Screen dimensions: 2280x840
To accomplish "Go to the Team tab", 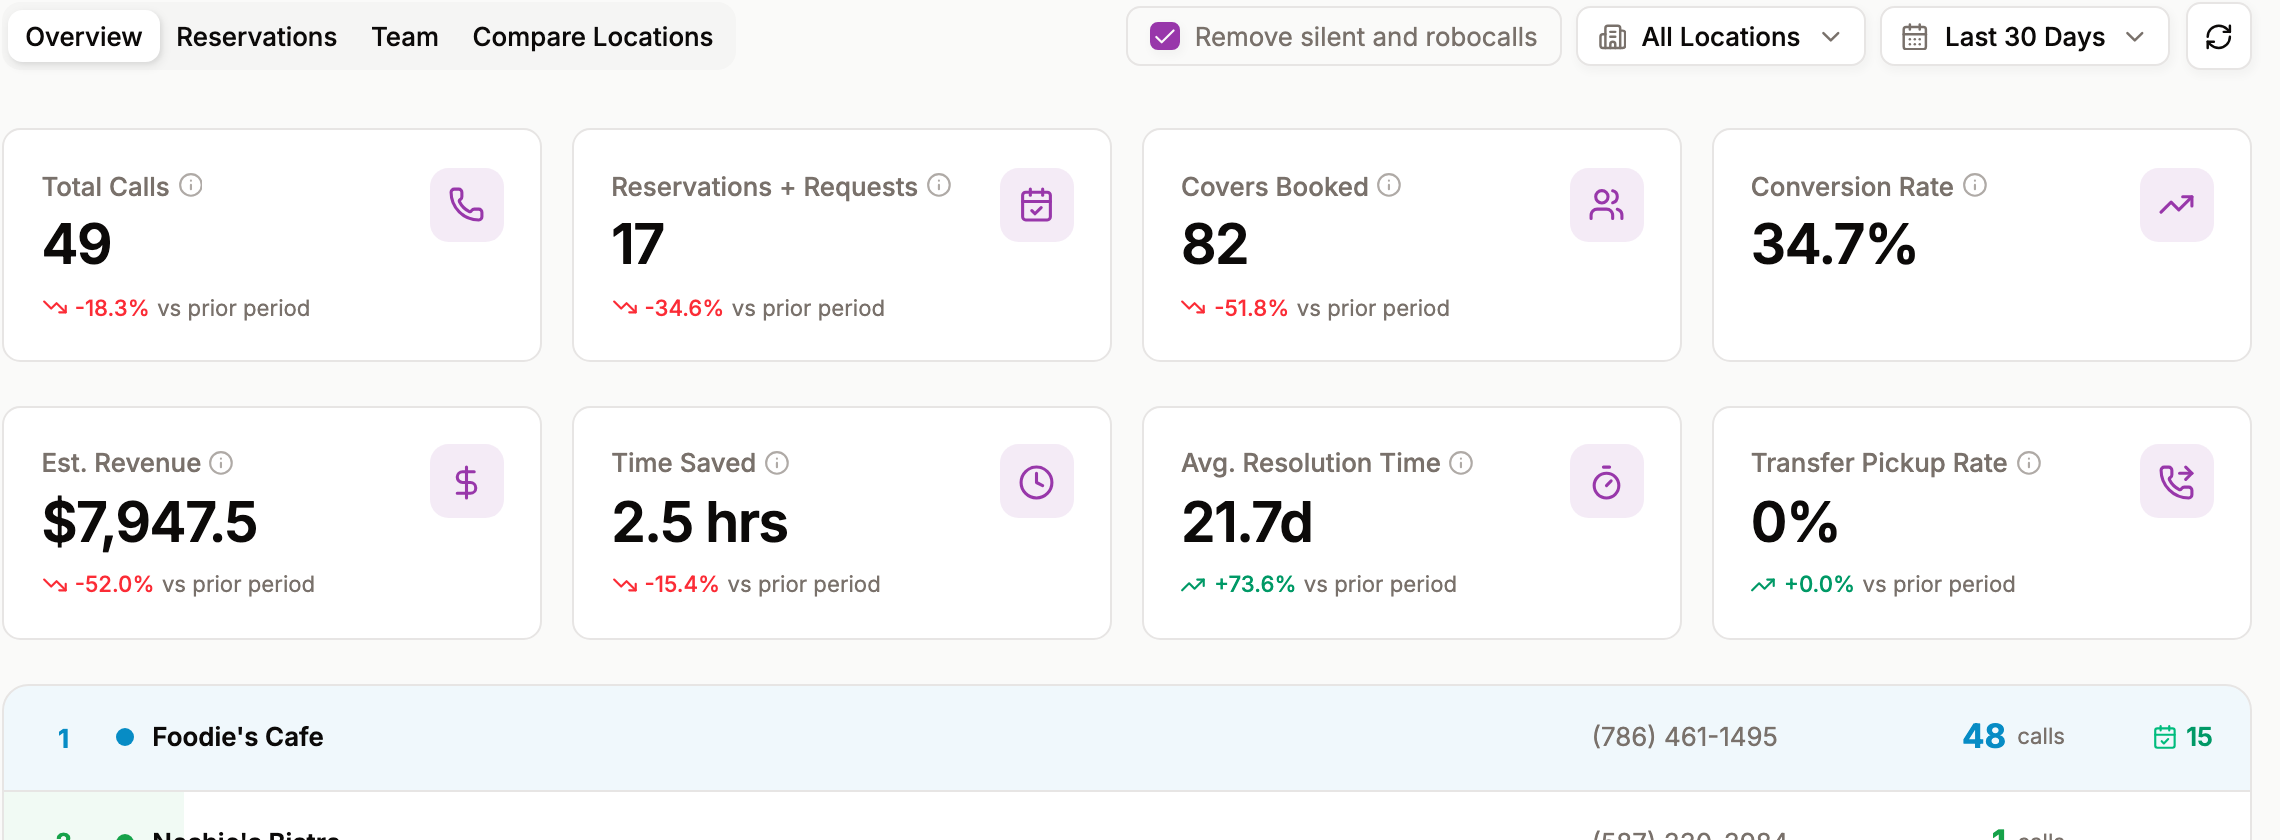I will (x=405, y=37).
